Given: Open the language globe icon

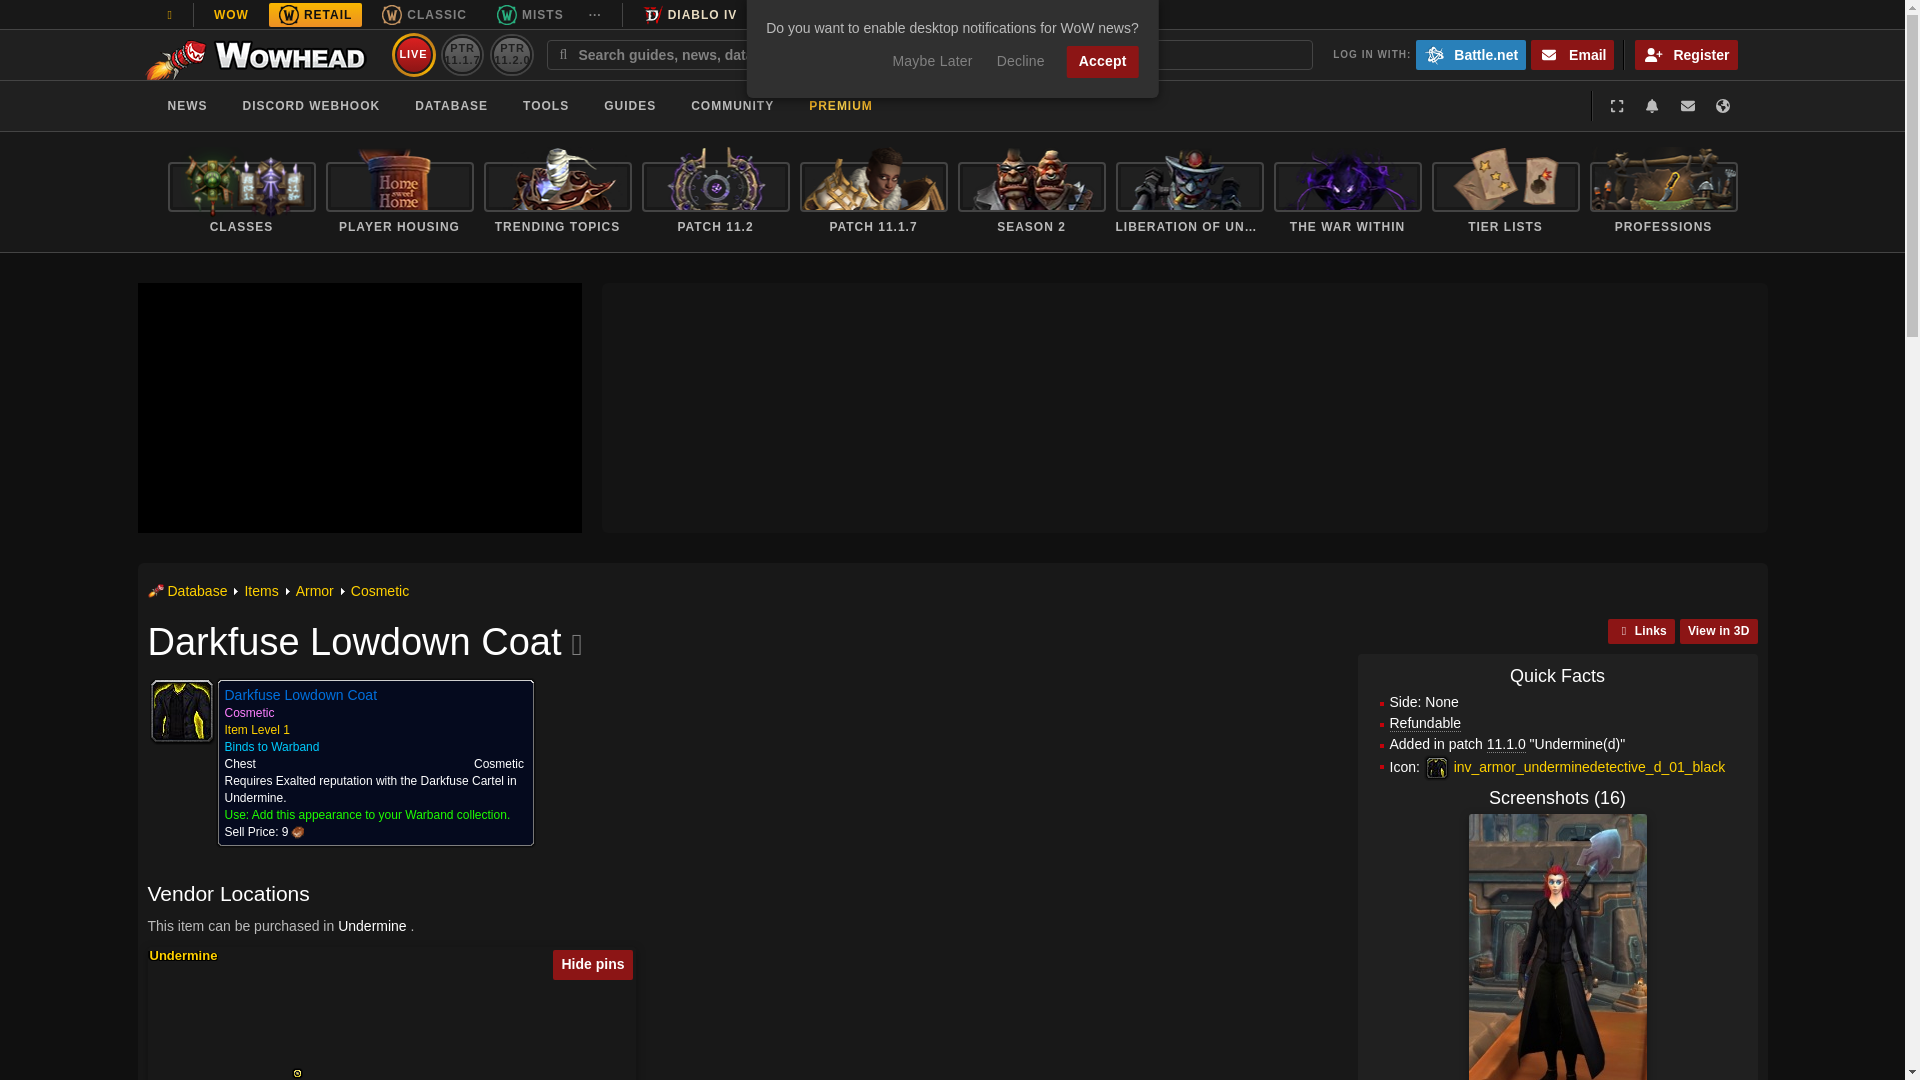Looking at the screenshot, I should [1723, 106].
